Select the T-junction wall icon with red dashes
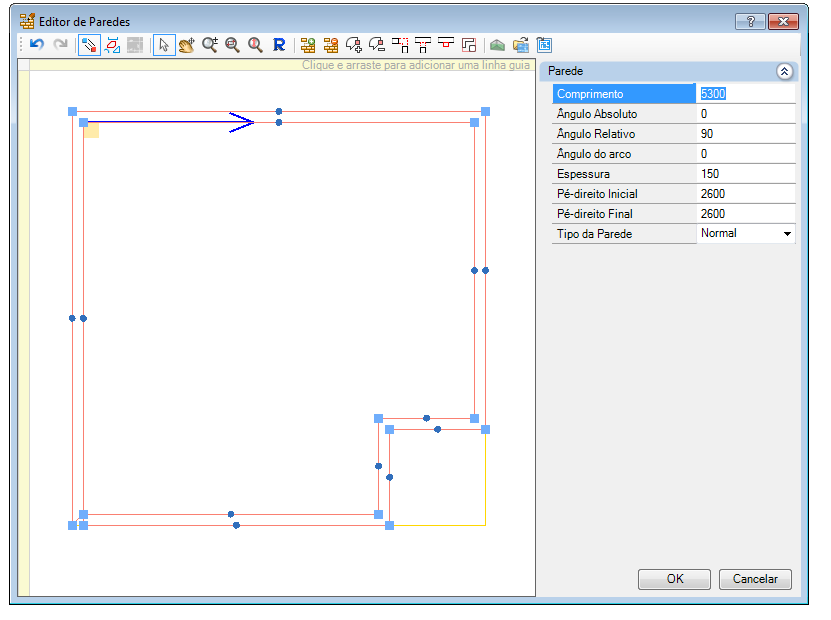Screen dimensions: 831x620 point(423,45)
